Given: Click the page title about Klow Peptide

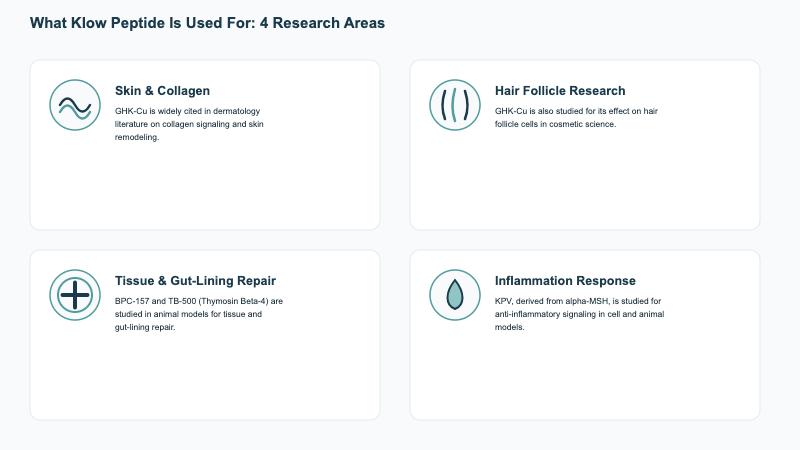Looking at the screenshot, I should click(x=207, y=23).
